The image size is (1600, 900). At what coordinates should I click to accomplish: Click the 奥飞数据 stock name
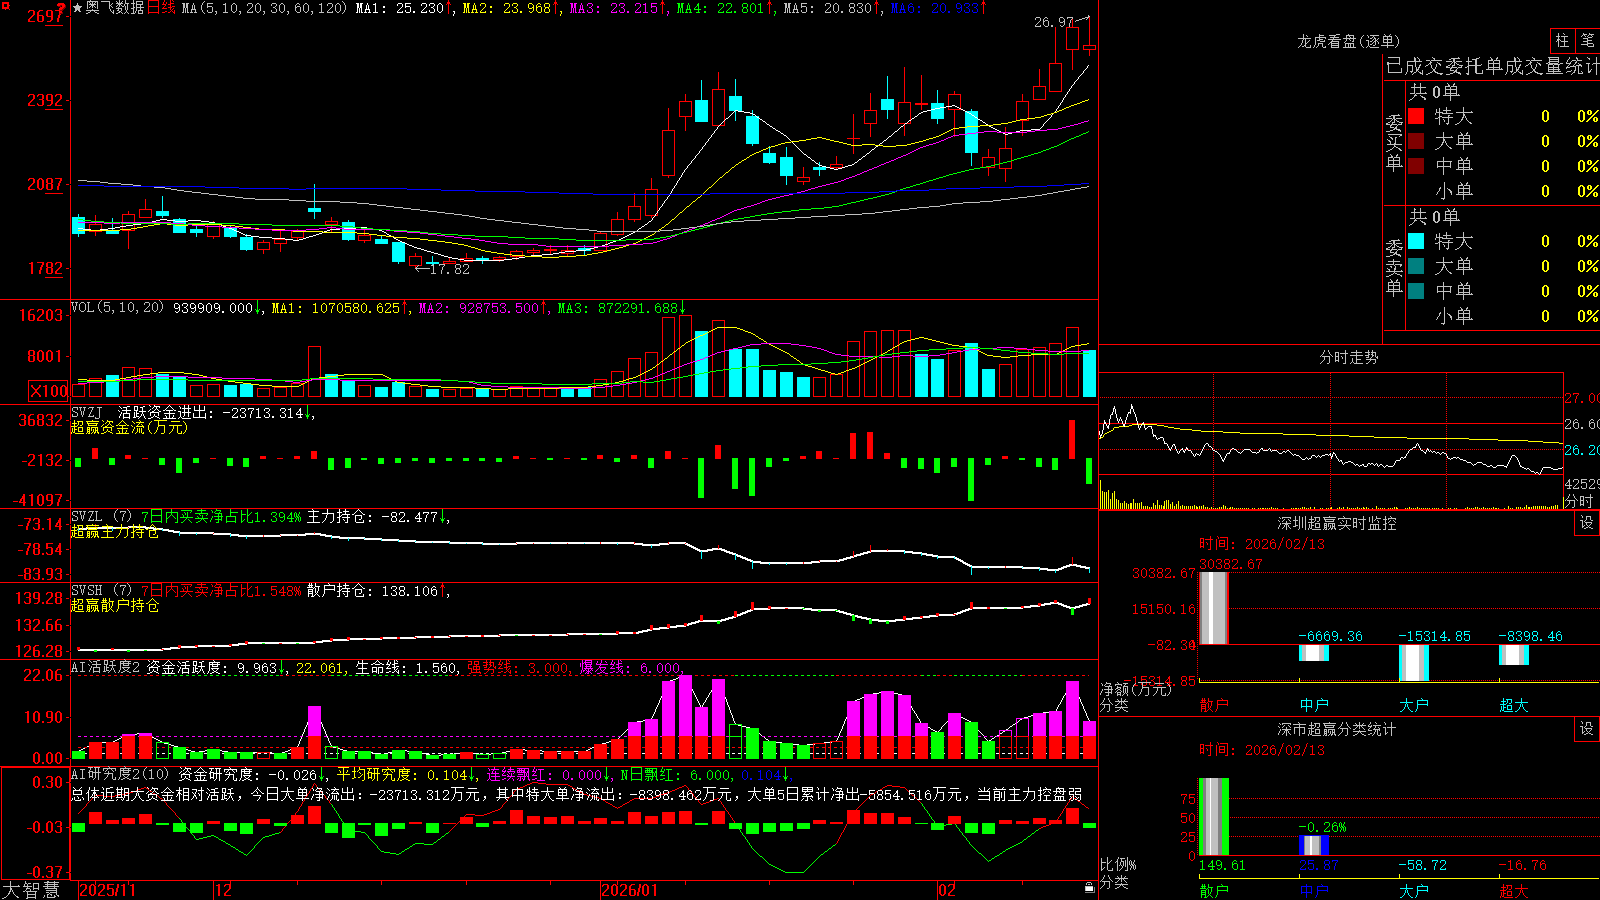(x=115, y=8)
